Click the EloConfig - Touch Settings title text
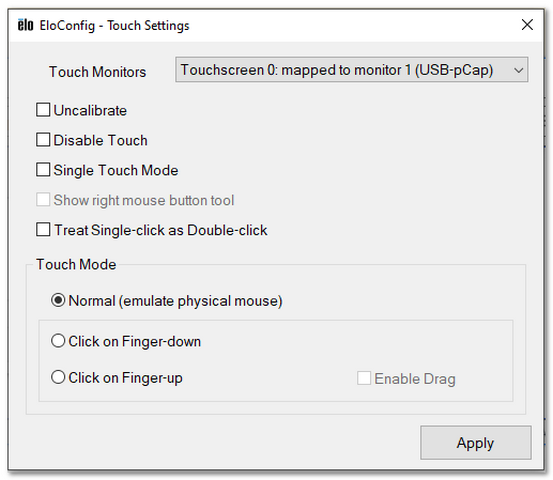Viewport: 553px width, 480px height. [114, 26]
